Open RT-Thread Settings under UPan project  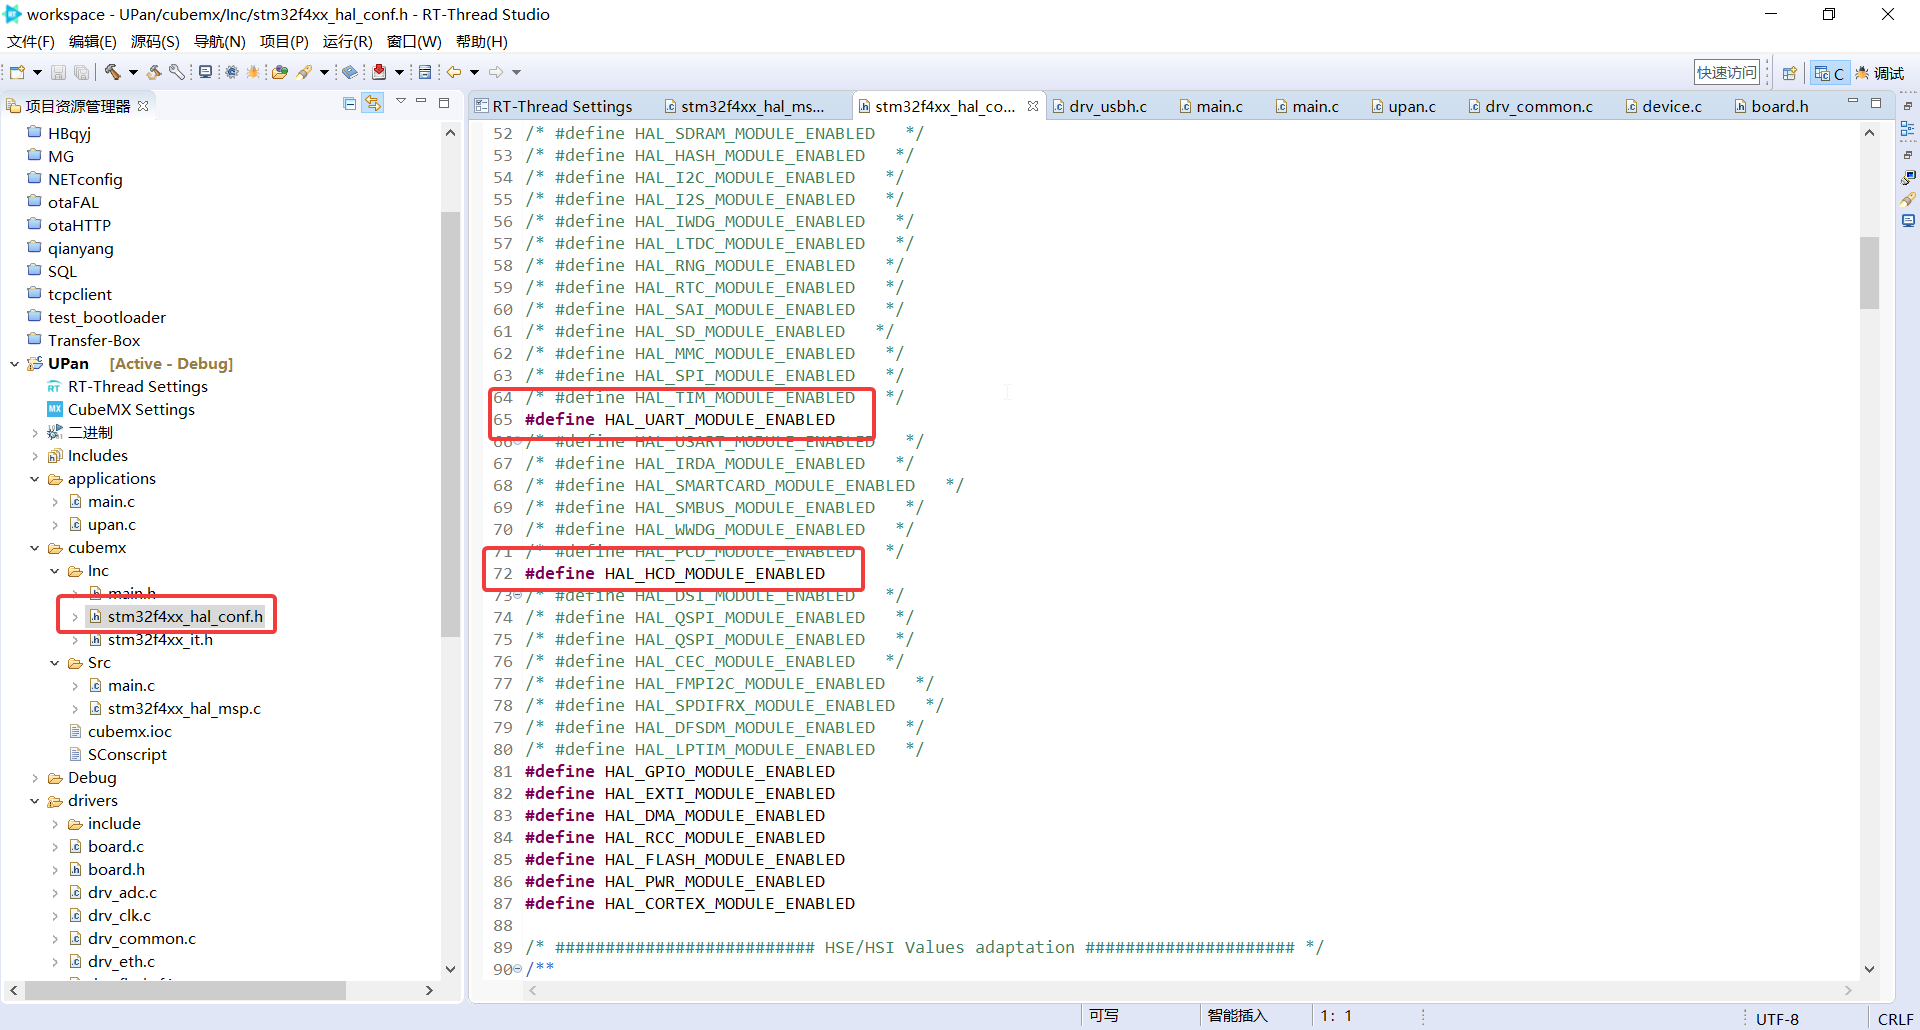(137, 386)
